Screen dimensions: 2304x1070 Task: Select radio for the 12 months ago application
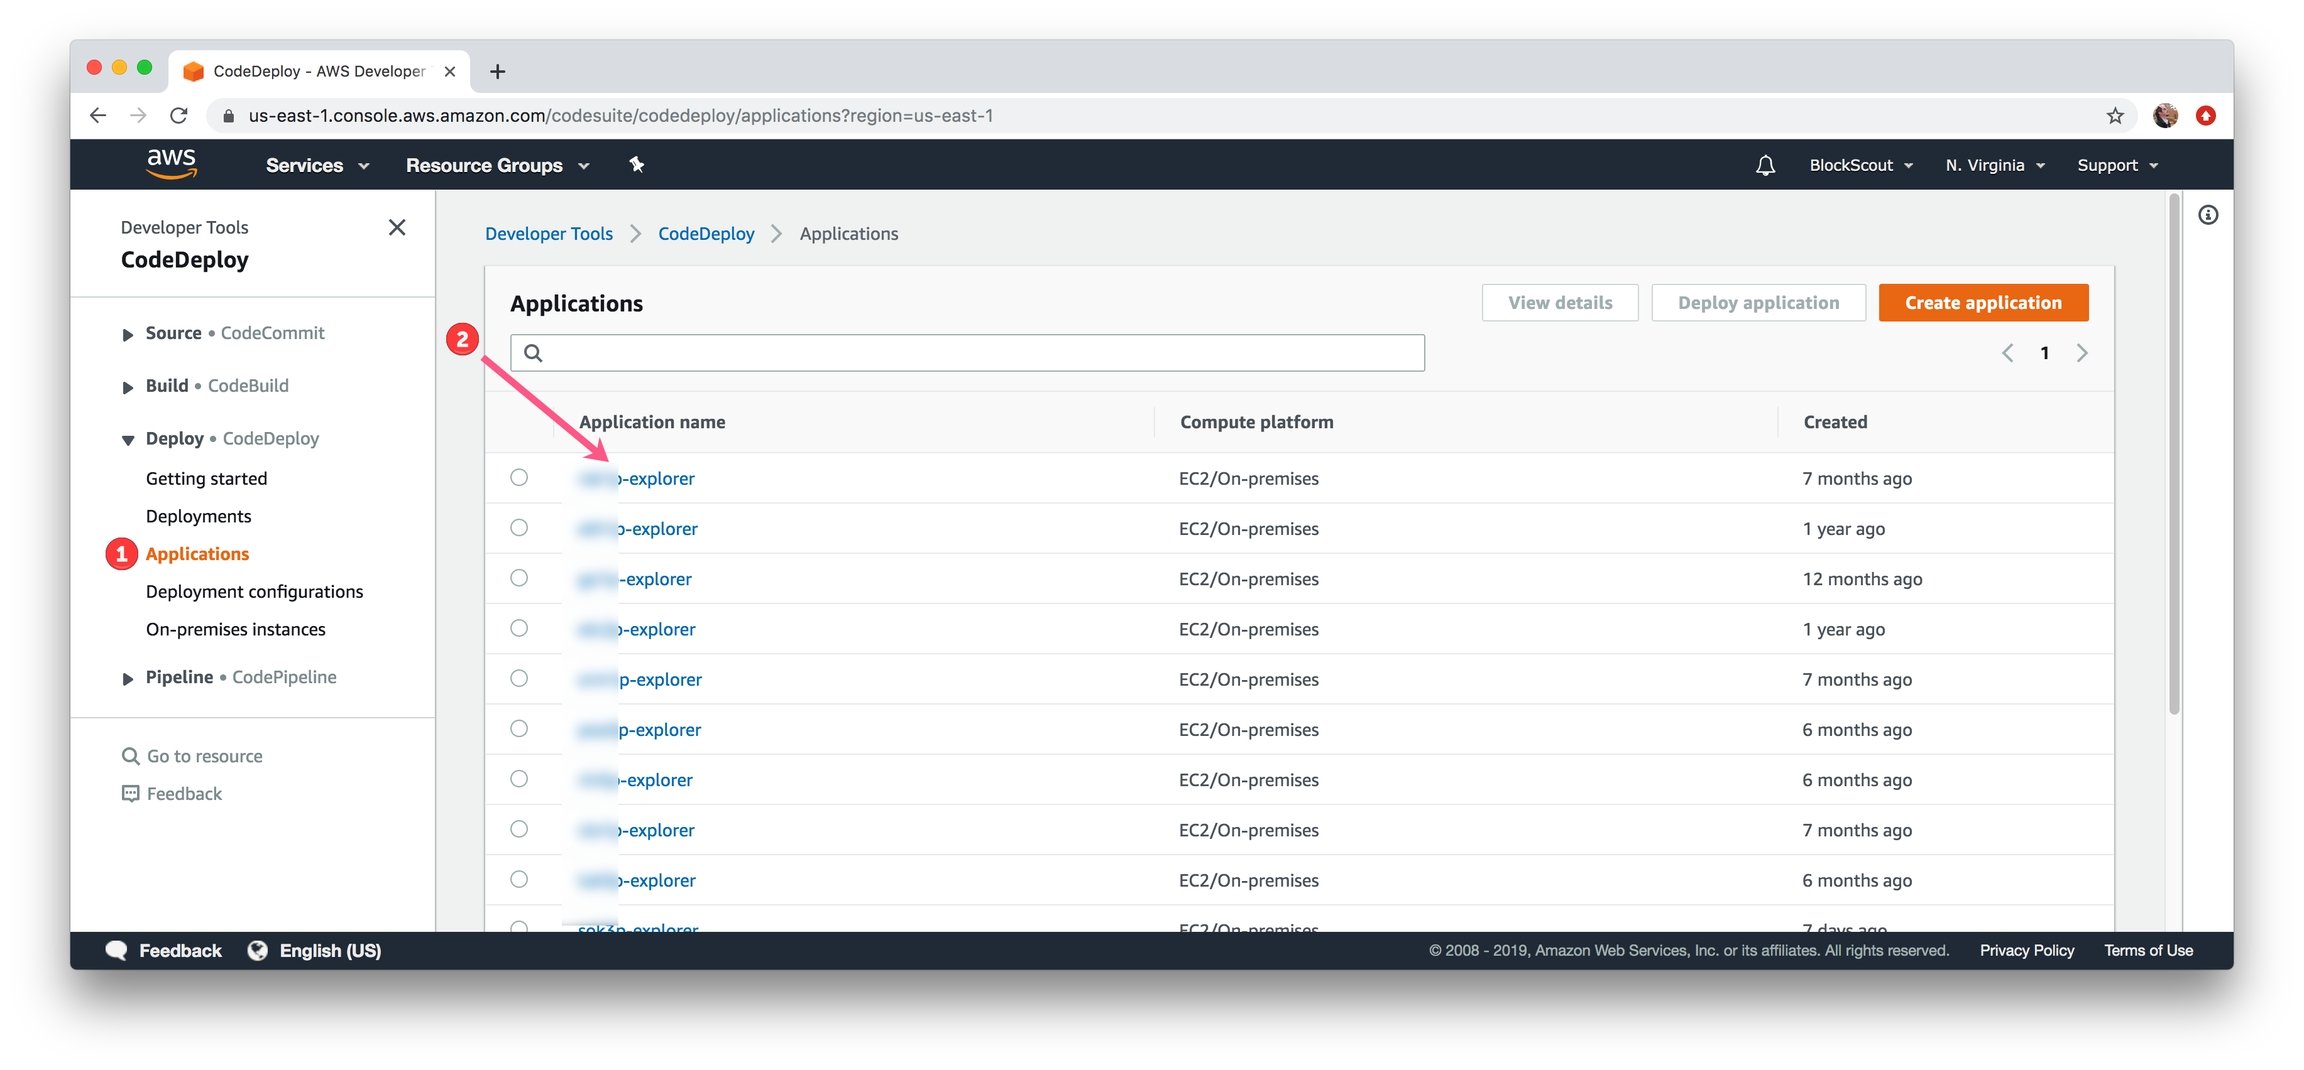[519, 578]
